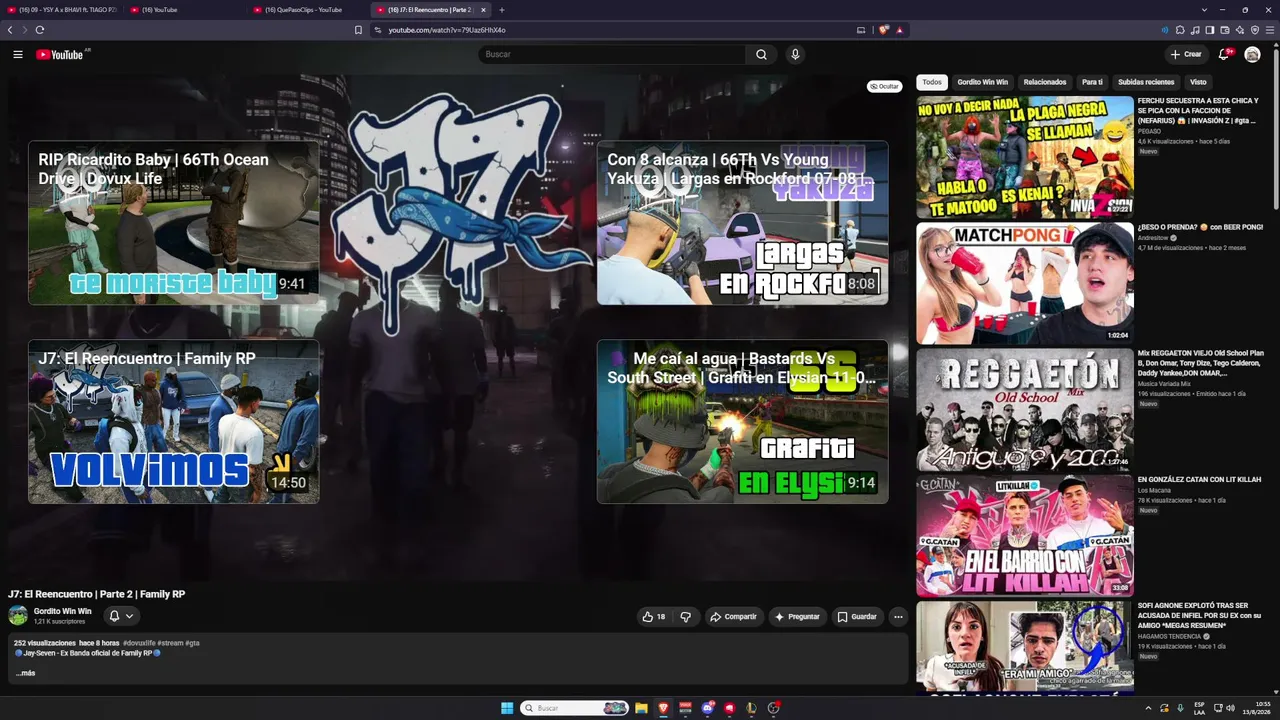
Task: Open the YouTube guide hamburger menu
Action: (18, 55)
